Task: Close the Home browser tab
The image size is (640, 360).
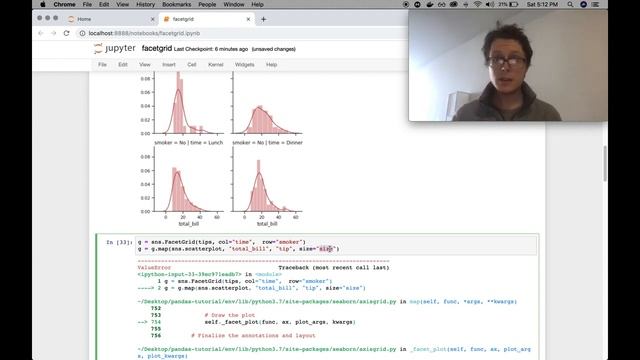Action: click(x=153, y=19)
